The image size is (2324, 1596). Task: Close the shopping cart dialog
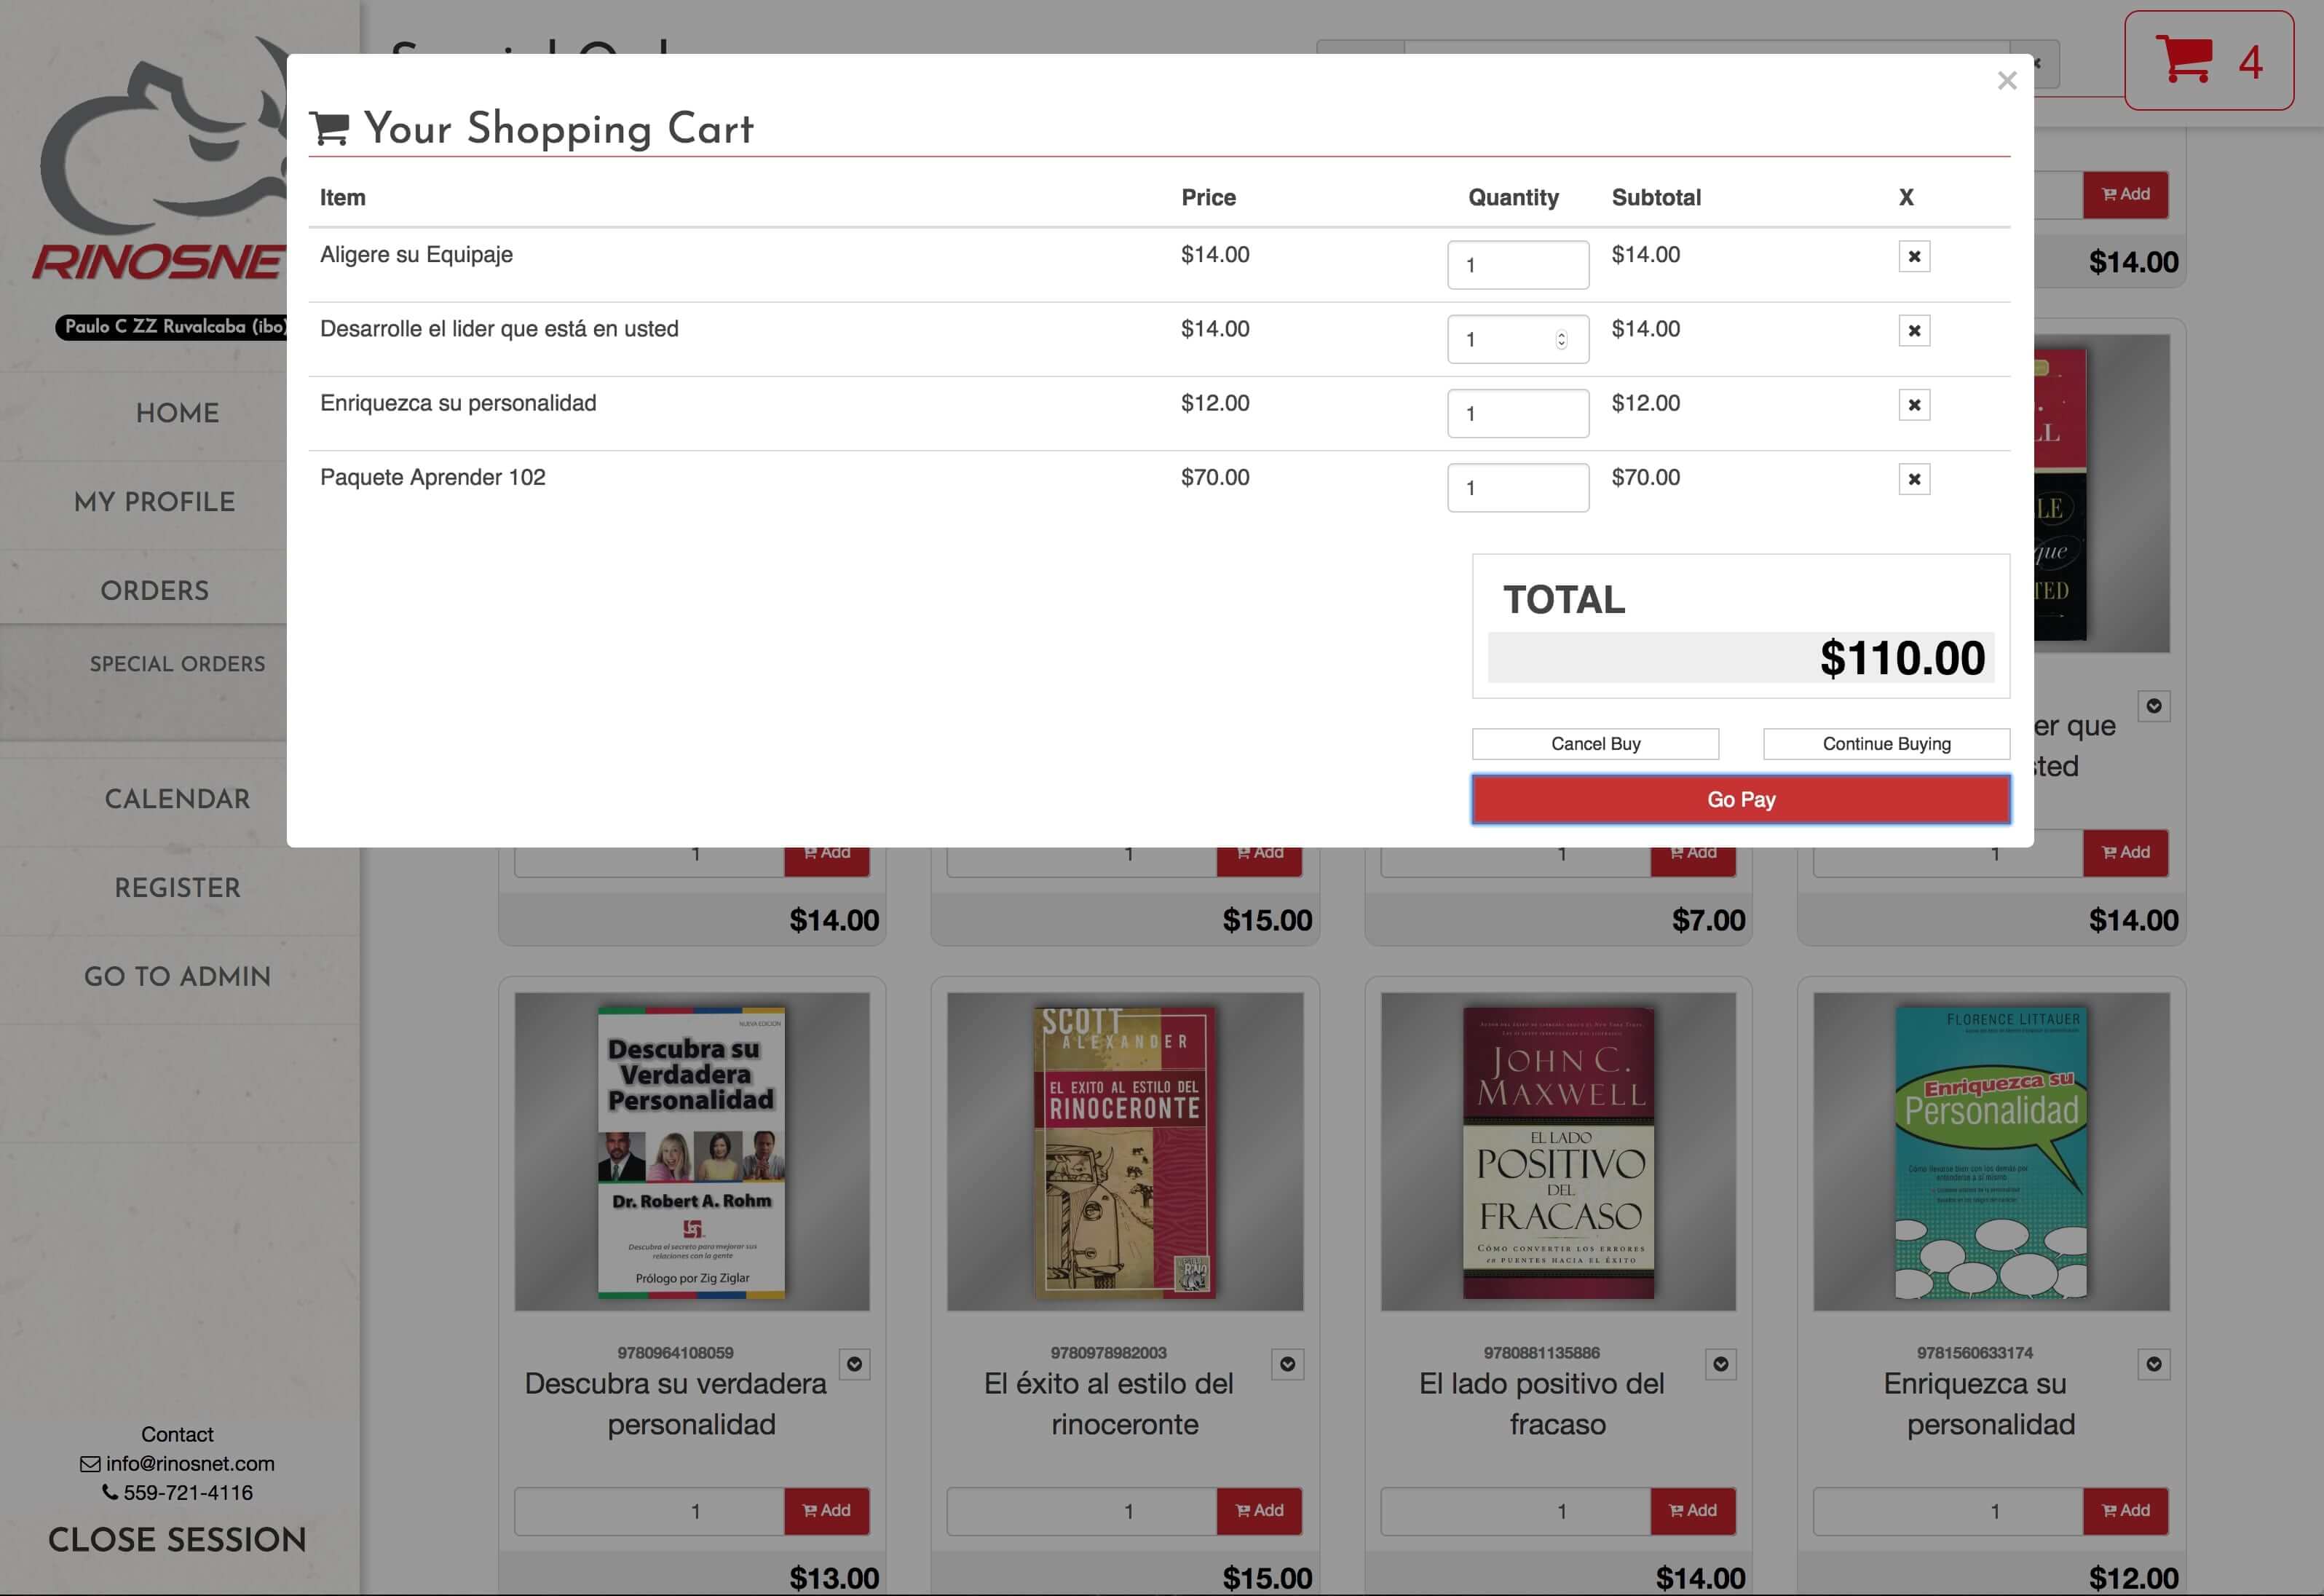click(2006, 81)
